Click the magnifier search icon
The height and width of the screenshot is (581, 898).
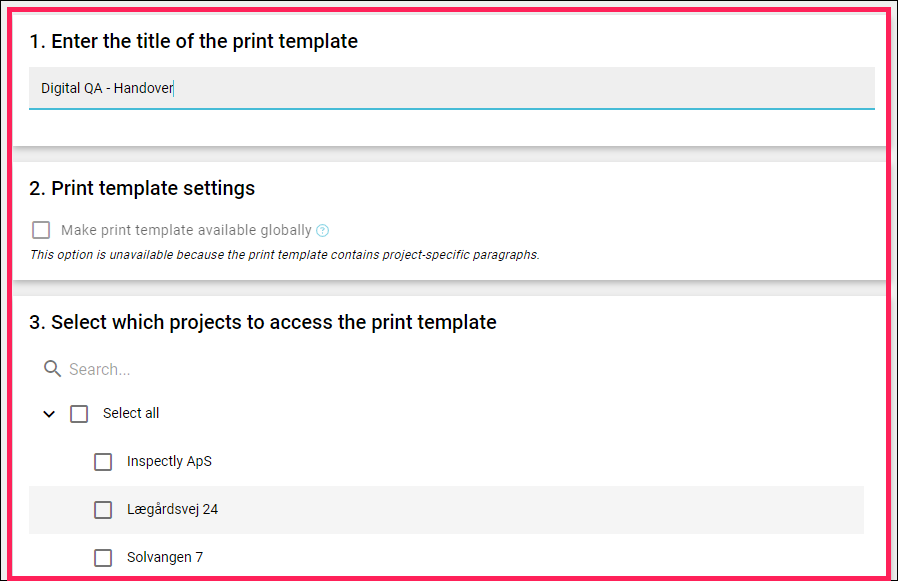(x=52, y=368)
